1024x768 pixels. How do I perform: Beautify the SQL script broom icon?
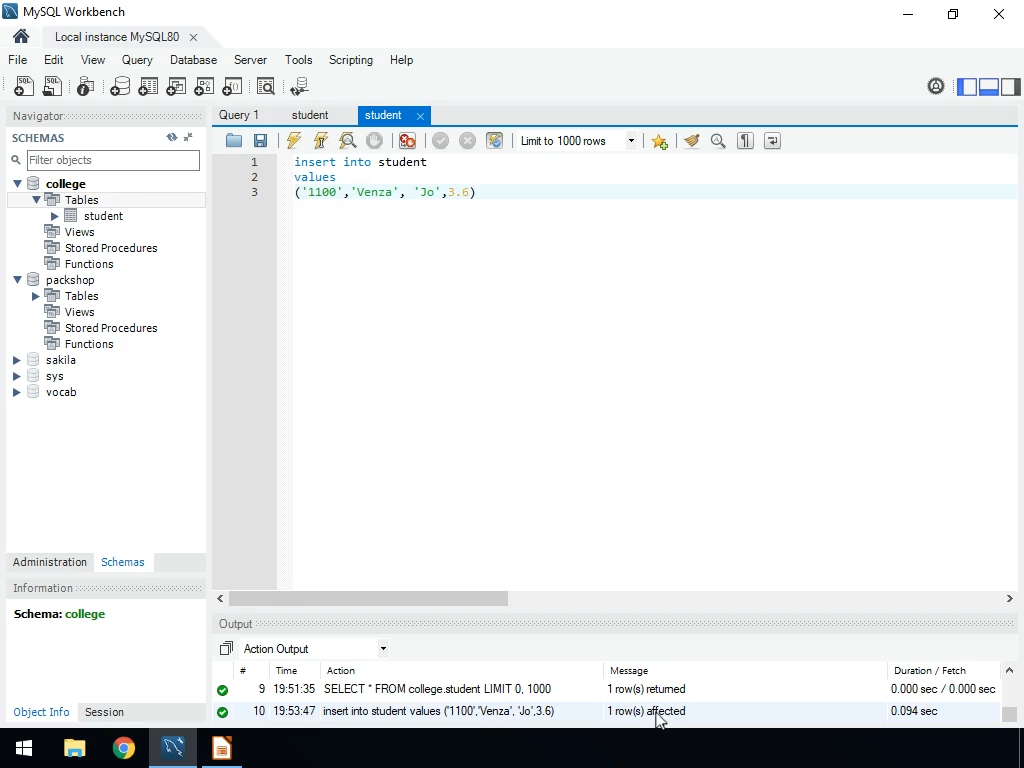click(692, 140)
